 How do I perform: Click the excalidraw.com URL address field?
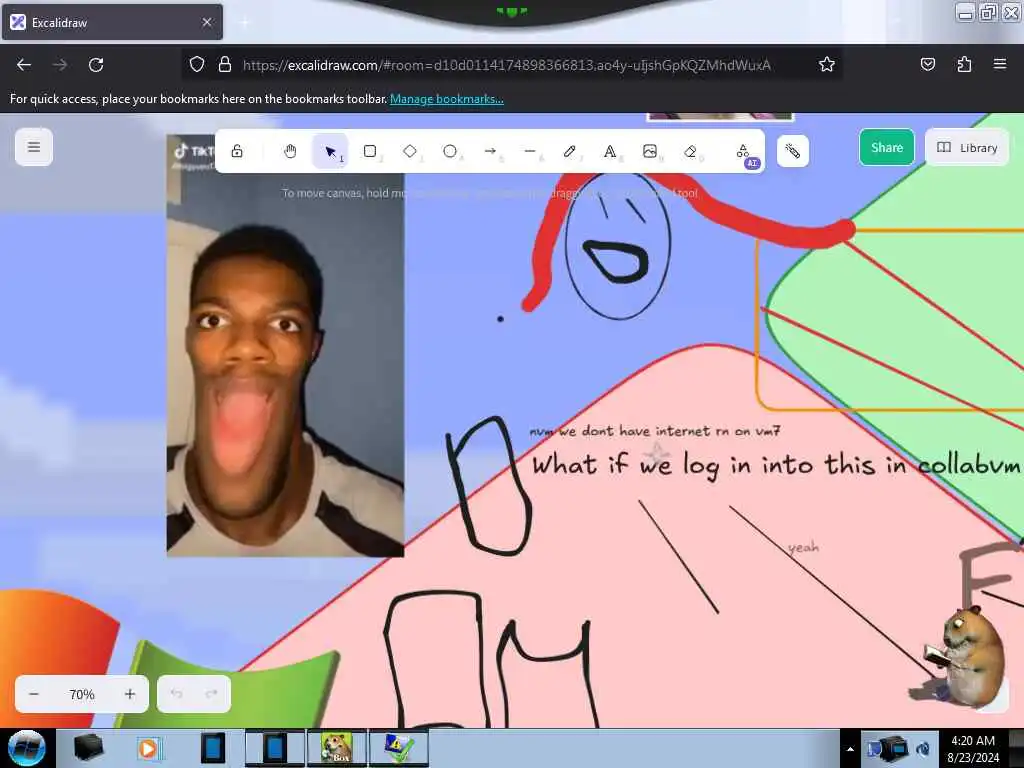pos(506,65)
